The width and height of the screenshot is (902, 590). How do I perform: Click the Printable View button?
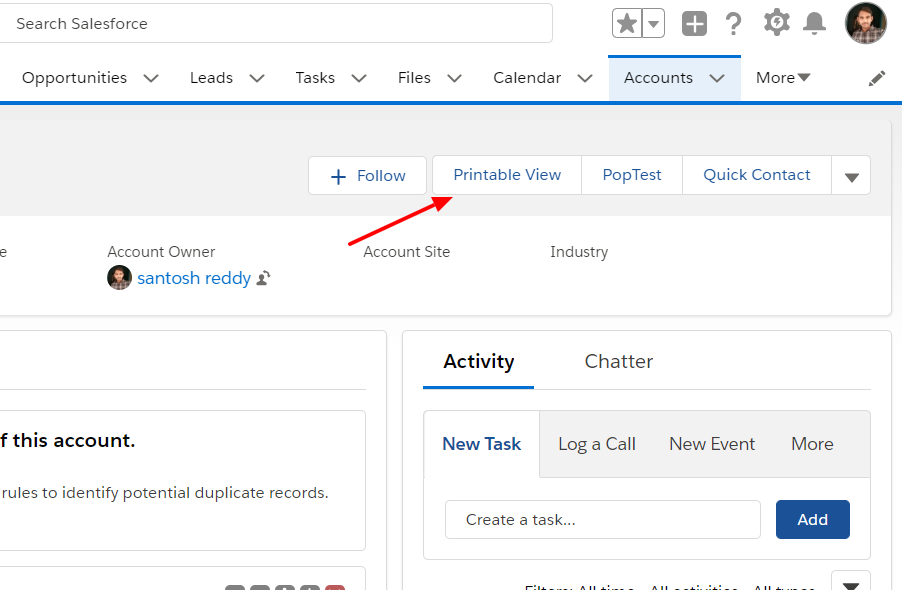507,175
